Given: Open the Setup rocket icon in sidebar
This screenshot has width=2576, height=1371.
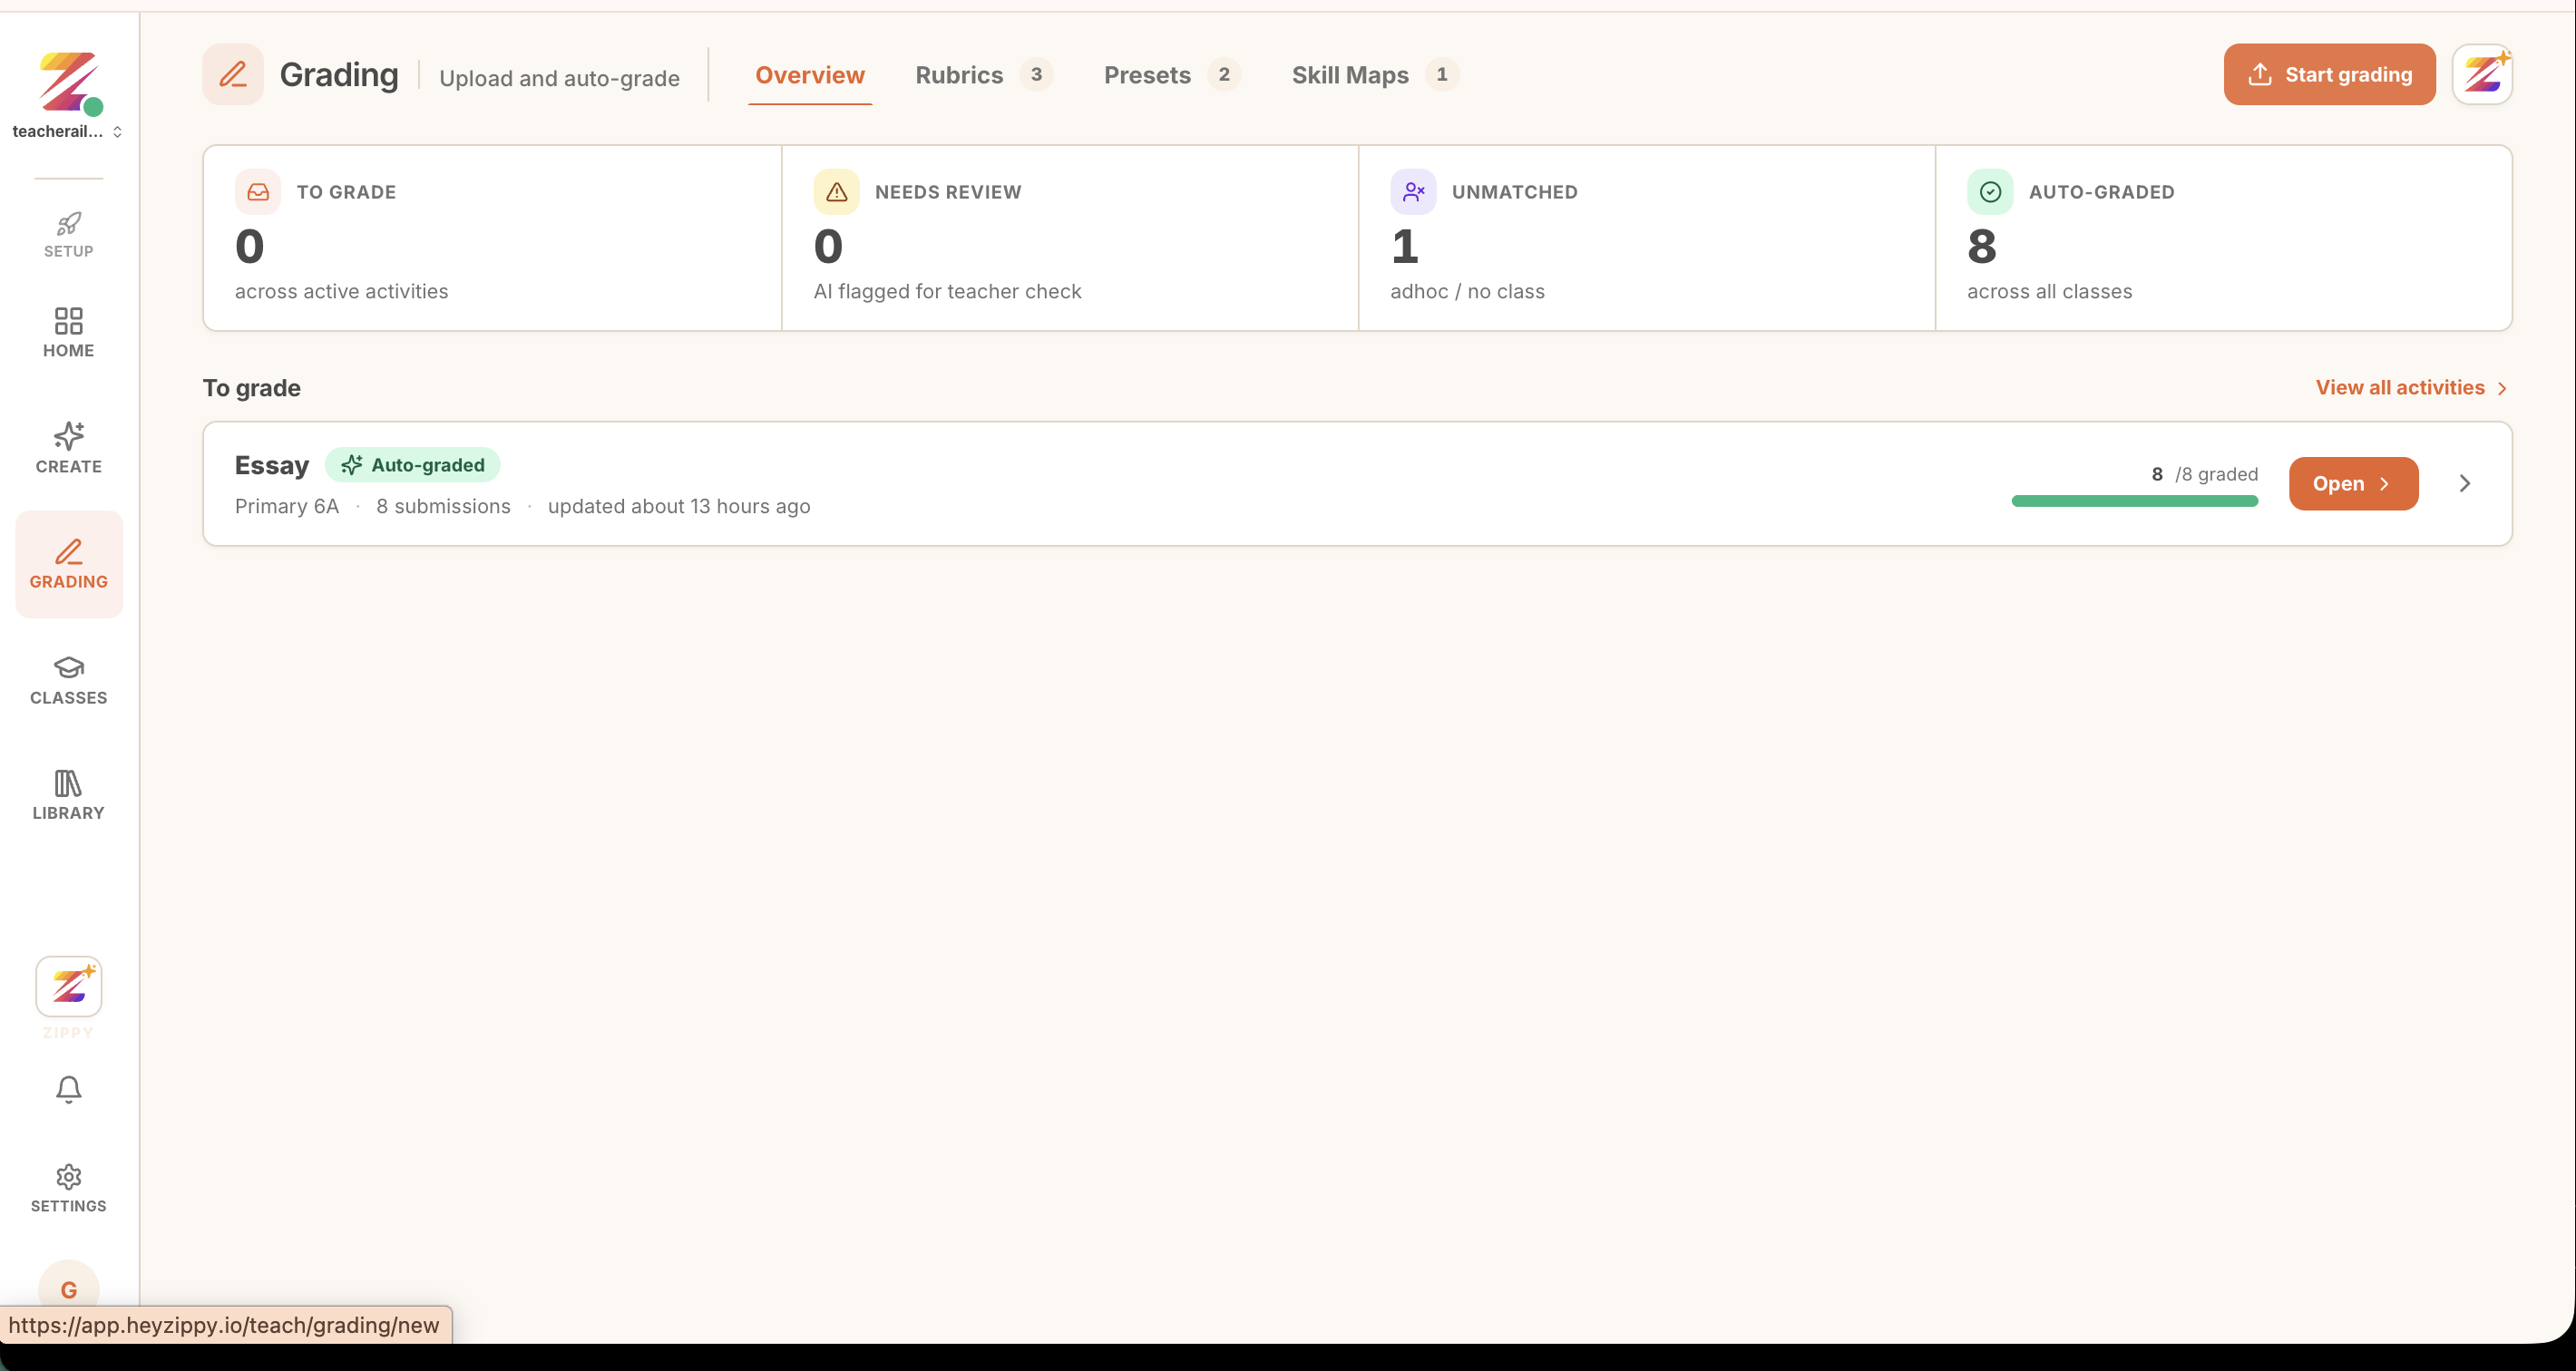Looking at the screenshot, I should (x=68, y=235).
